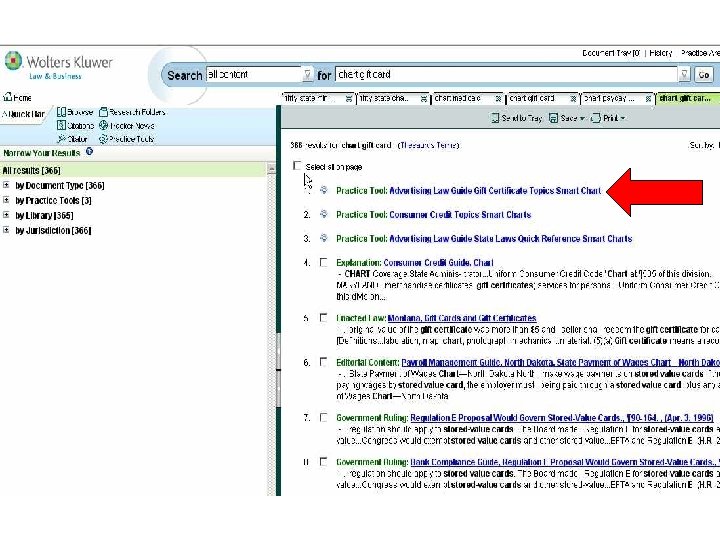Close the first 'fifty state chr...' tab
The width and height of the screenshot is (720, 540).
coord(349,99)
